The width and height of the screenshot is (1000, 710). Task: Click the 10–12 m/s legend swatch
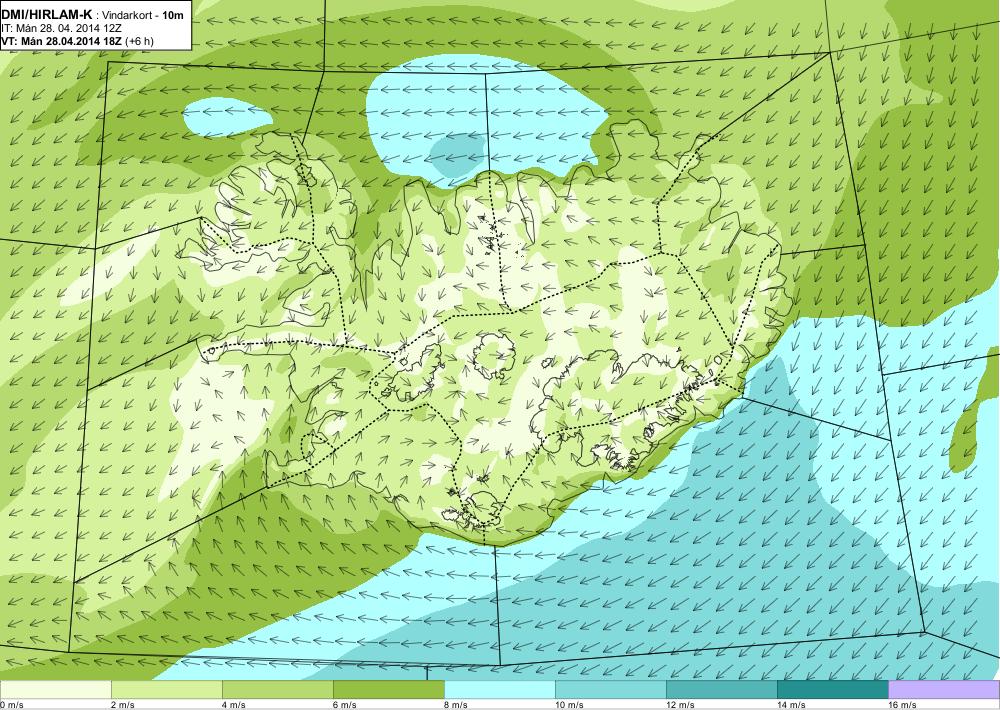(610, 690)
